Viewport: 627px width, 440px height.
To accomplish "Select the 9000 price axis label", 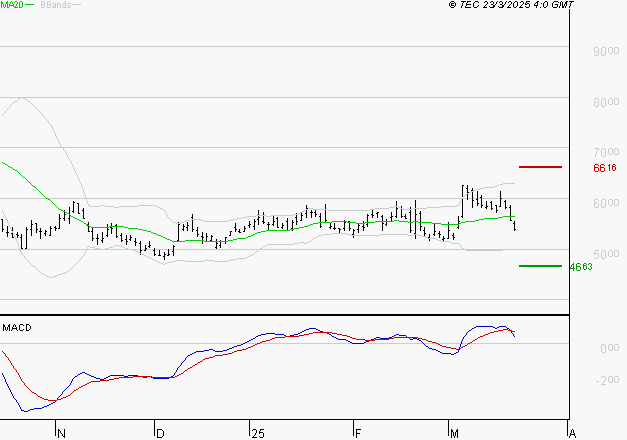I will (604, 51).
